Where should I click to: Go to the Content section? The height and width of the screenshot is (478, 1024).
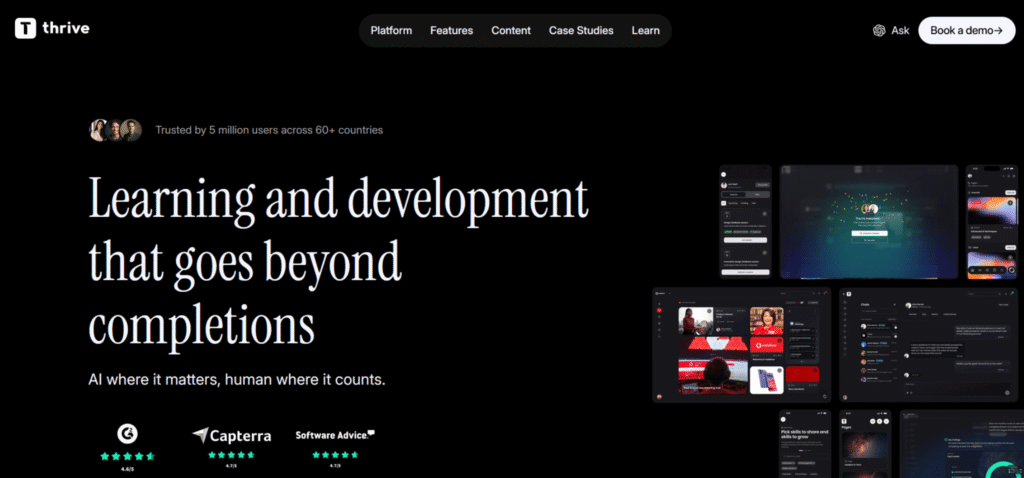(511, 31)
